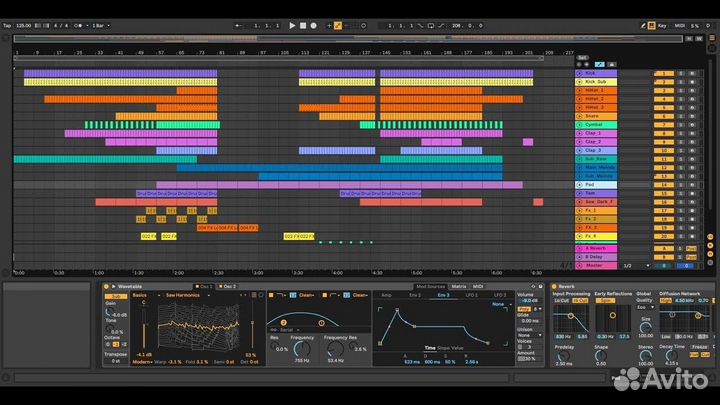The height and width of the screenshot is (405, 720).
Task: Unfold the Pad track with its arrow
Action: point(579,185)
